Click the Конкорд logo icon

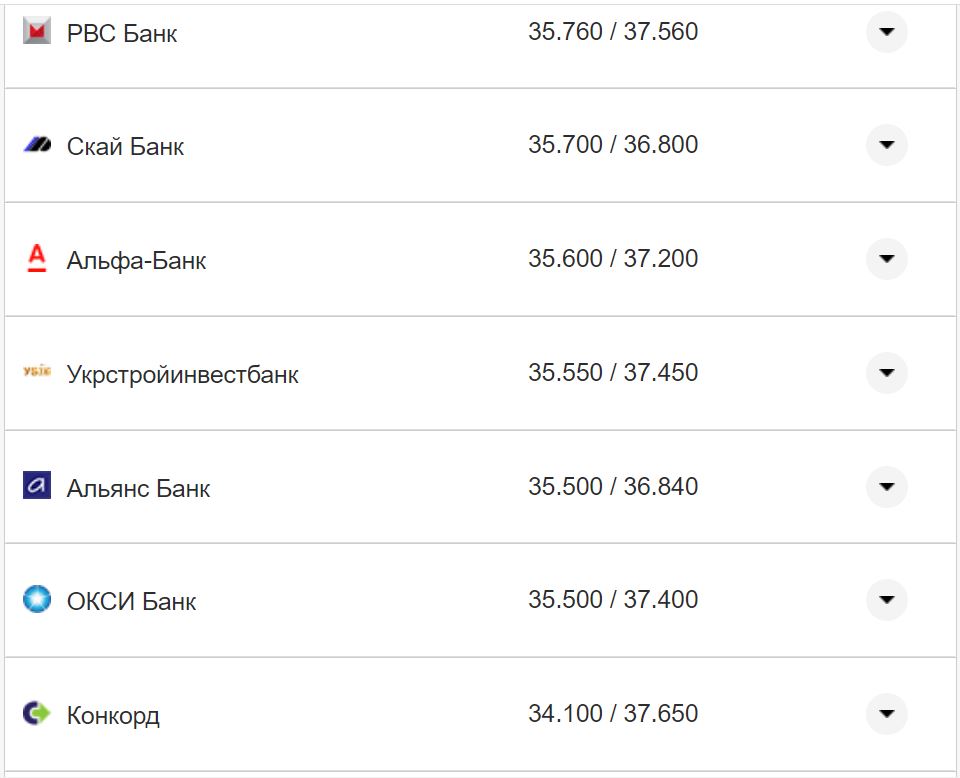pos(37,714)
